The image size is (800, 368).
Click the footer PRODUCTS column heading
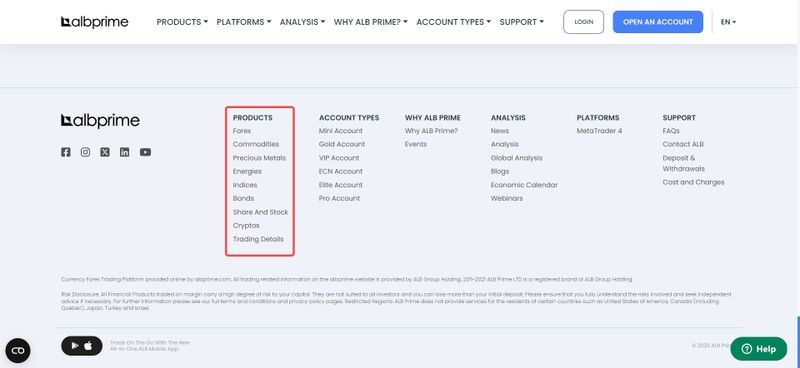(x=253, y=117)
